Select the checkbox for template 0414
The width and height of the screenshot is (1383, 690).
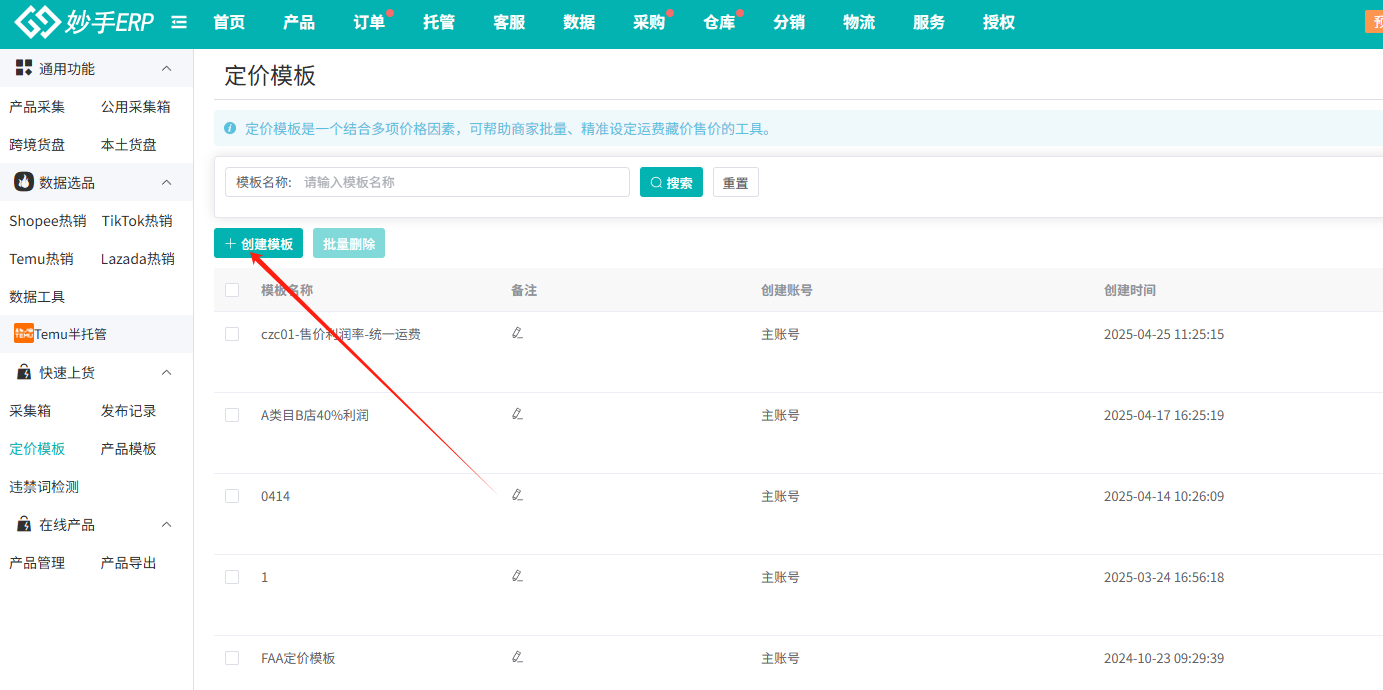point(232,496)
